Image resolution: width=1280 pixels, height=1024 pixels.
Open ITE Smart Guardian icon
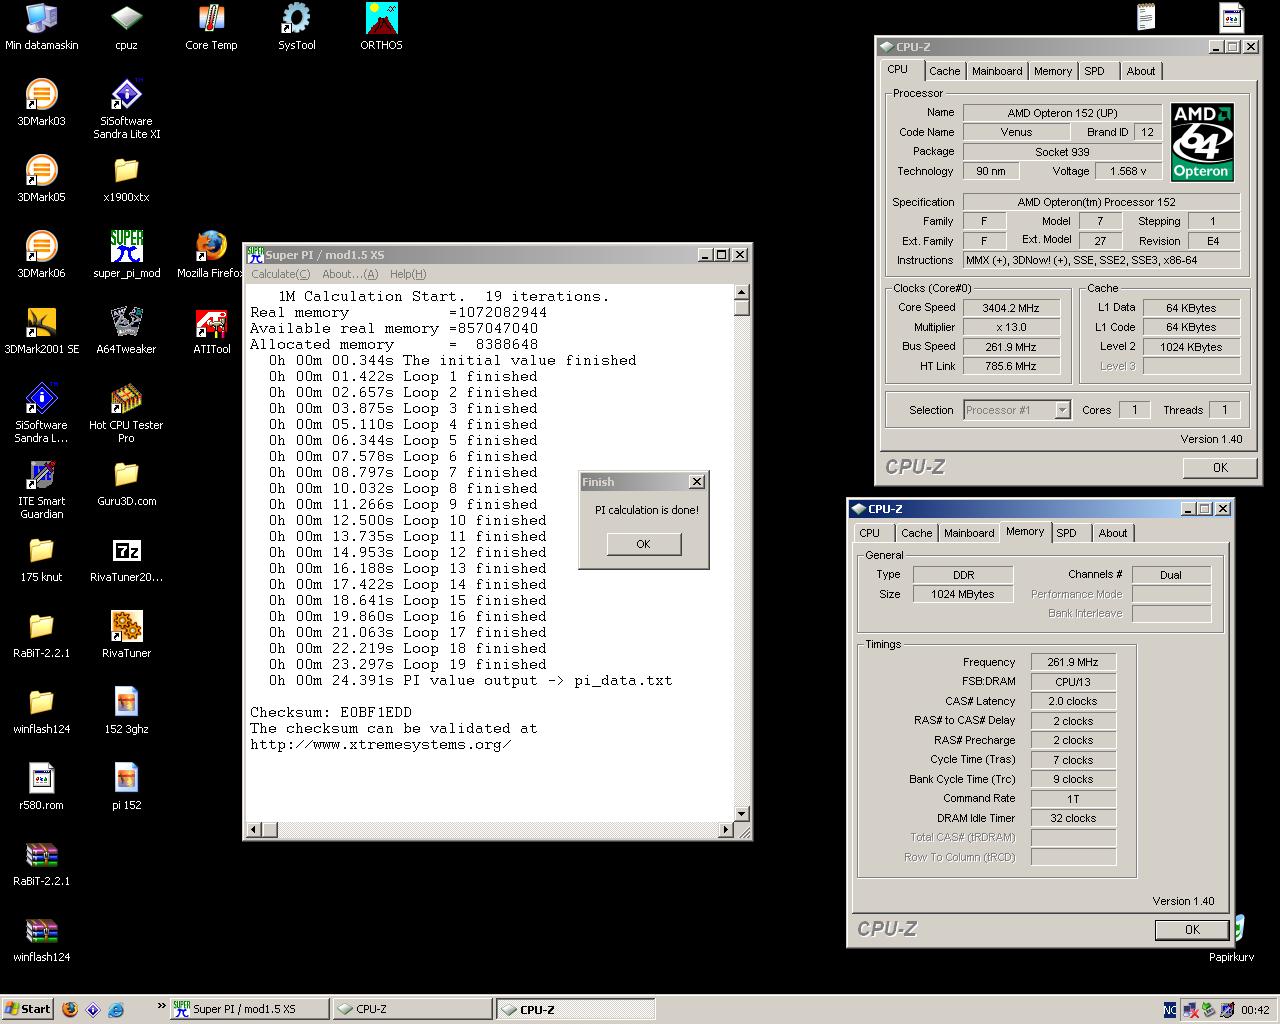[x=41, y=488]
